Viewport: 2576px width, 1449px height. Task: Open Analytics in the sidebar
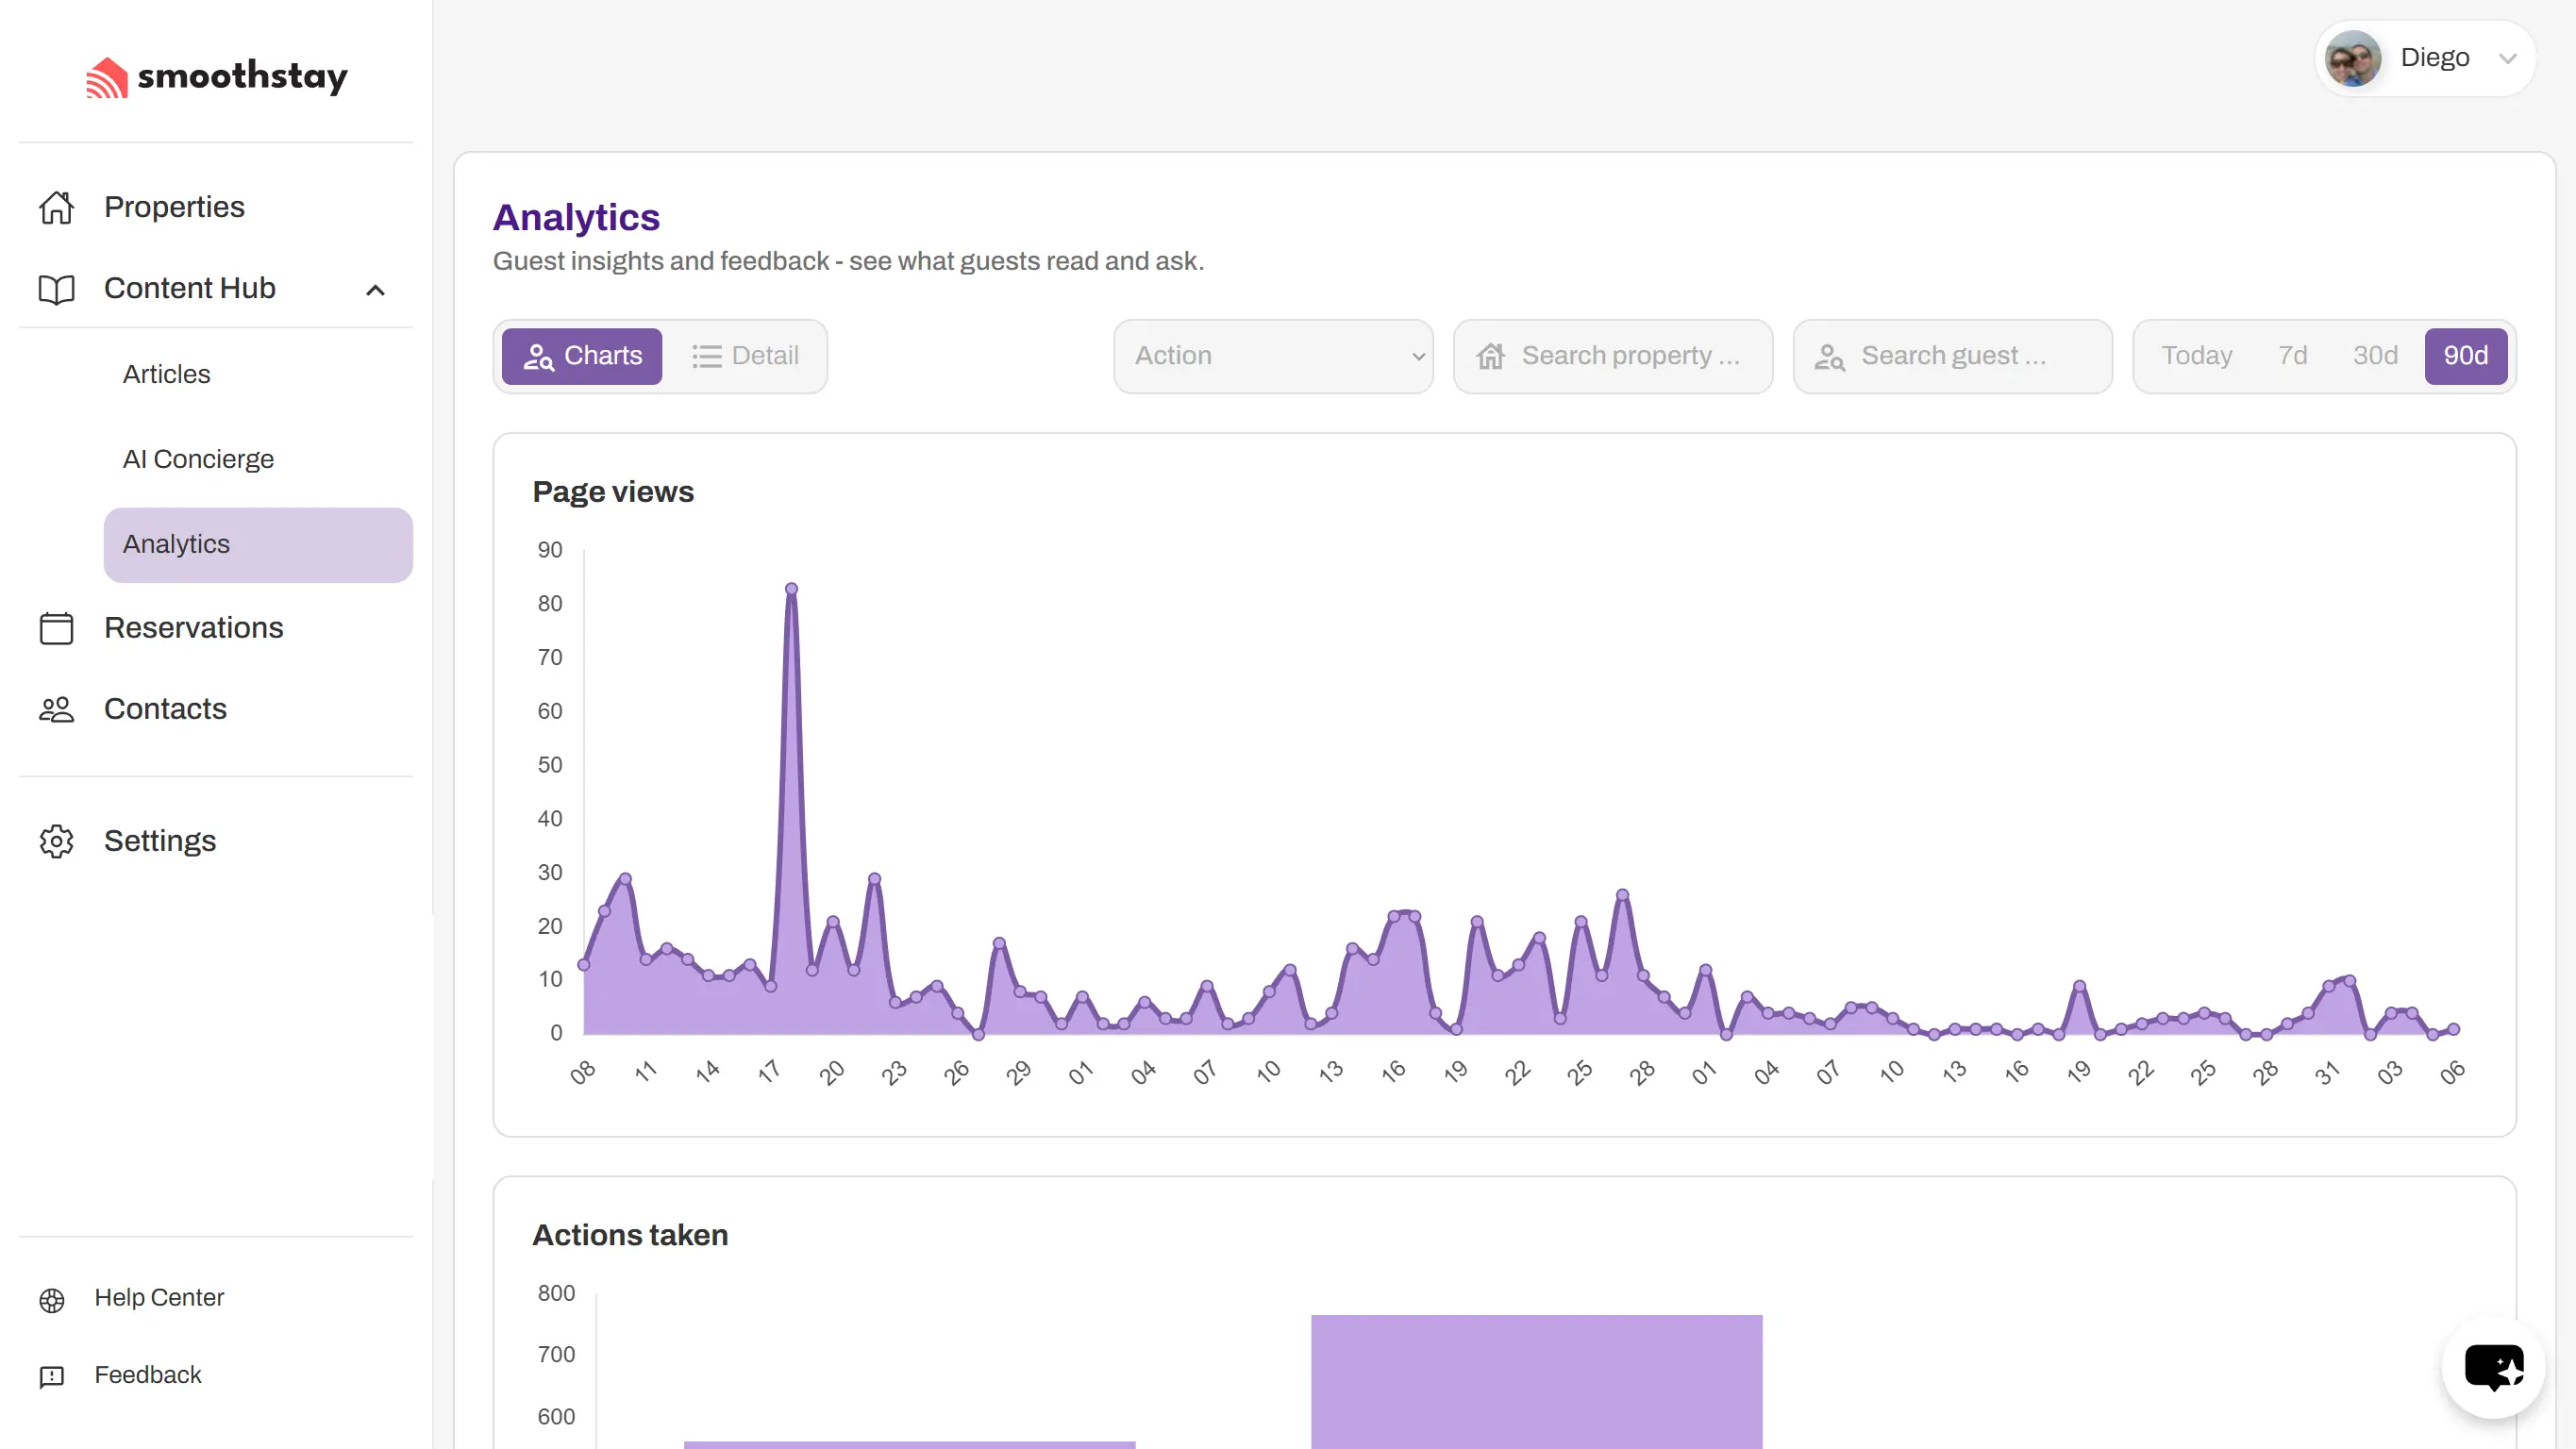click(x=258, y=545)
